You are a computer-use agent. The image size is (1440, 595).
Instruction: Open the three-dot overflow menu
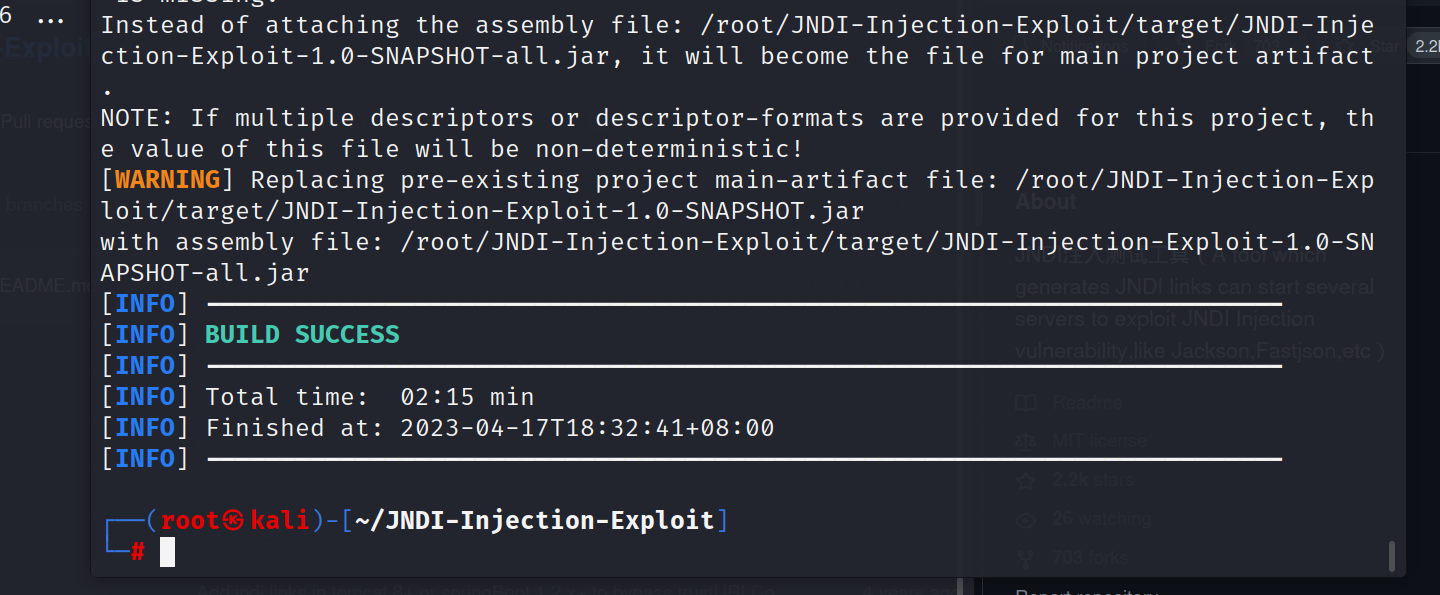(x=50, y=17)
